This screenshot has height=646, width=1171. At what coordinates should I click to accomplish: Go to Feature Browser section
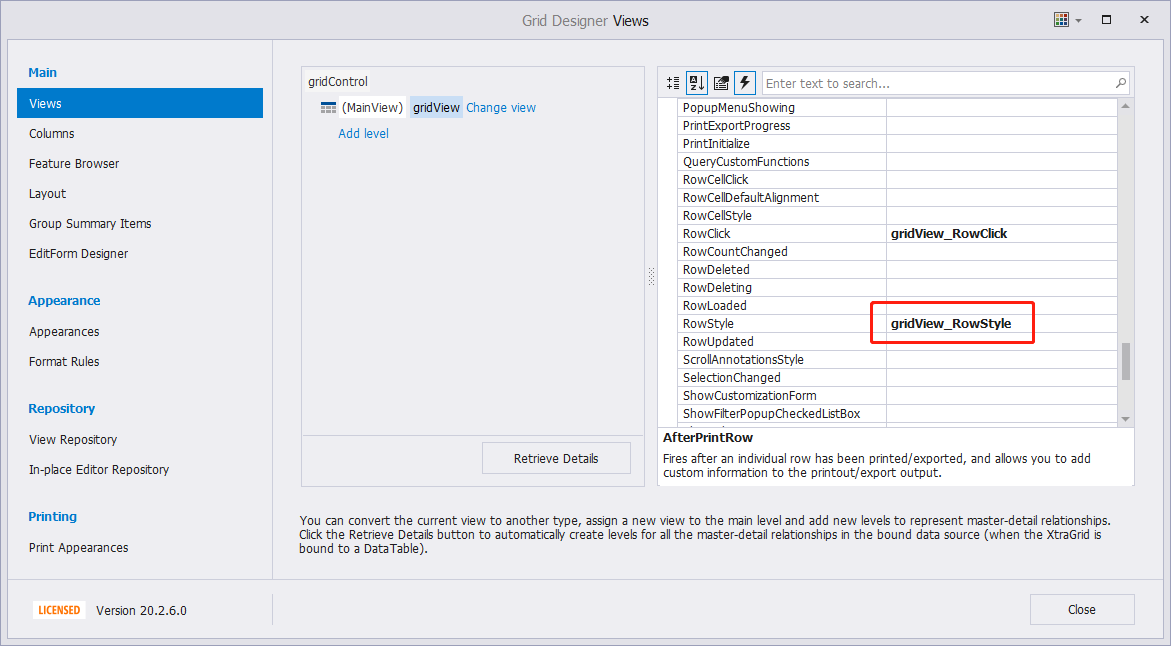[x=74, y=164]
